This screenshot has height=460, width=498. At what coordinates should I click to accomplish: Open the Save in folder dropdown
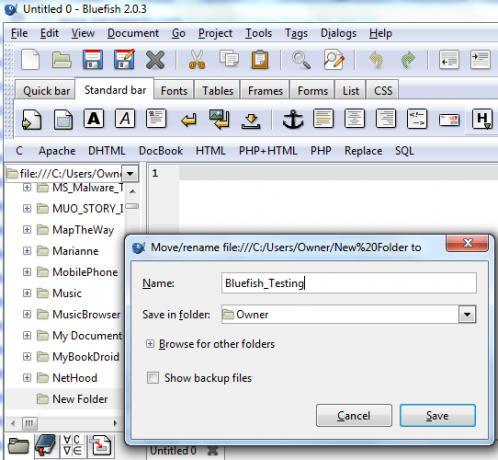coord(467,314)
